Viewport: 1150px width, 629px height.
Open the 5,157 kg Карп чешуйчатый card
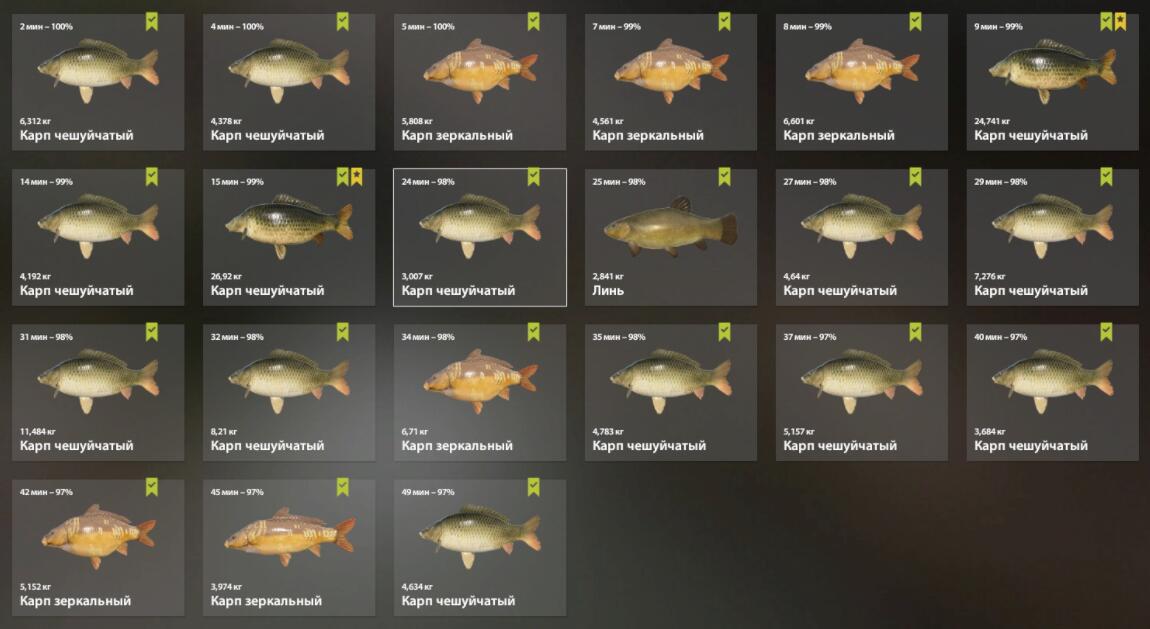862,392
